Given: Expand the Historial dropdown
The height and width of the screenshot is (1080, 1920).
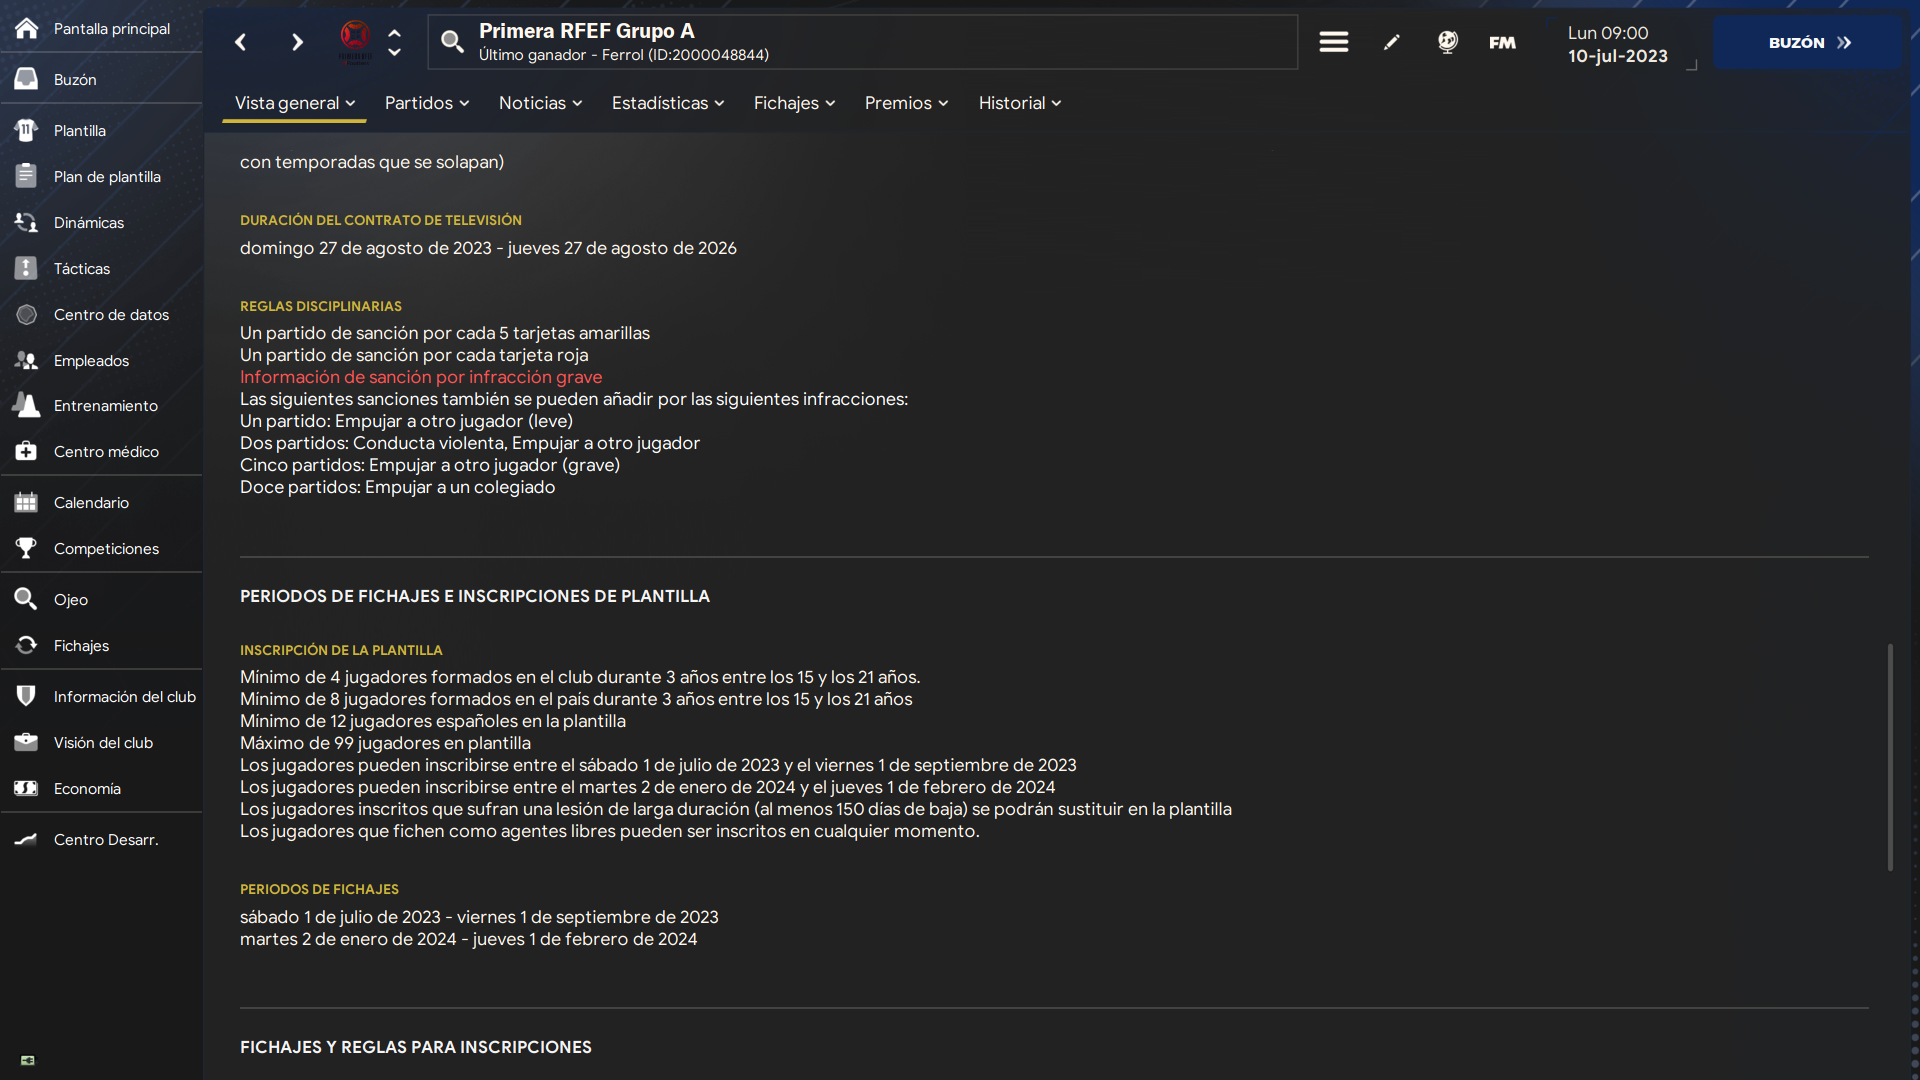Looking at the screenshot, I should tap(1020, 103).
